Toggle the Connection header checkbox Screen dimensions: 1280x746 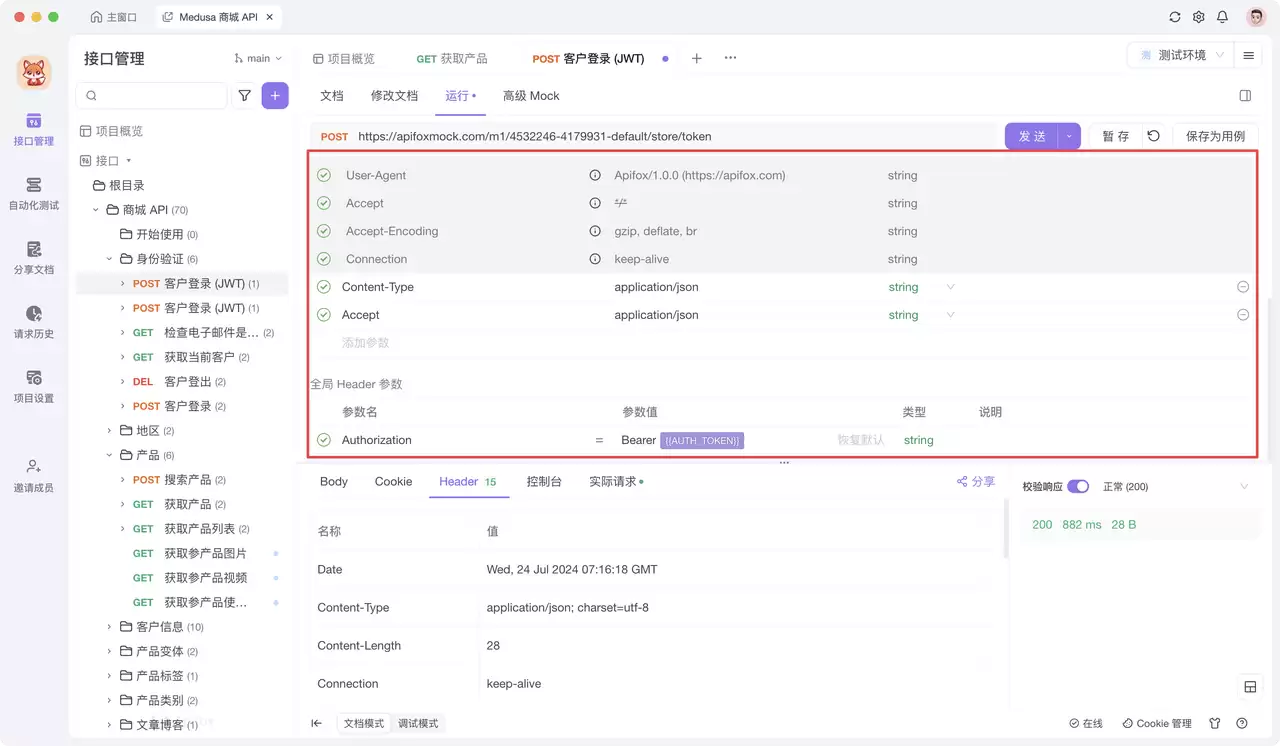(324, 259)
